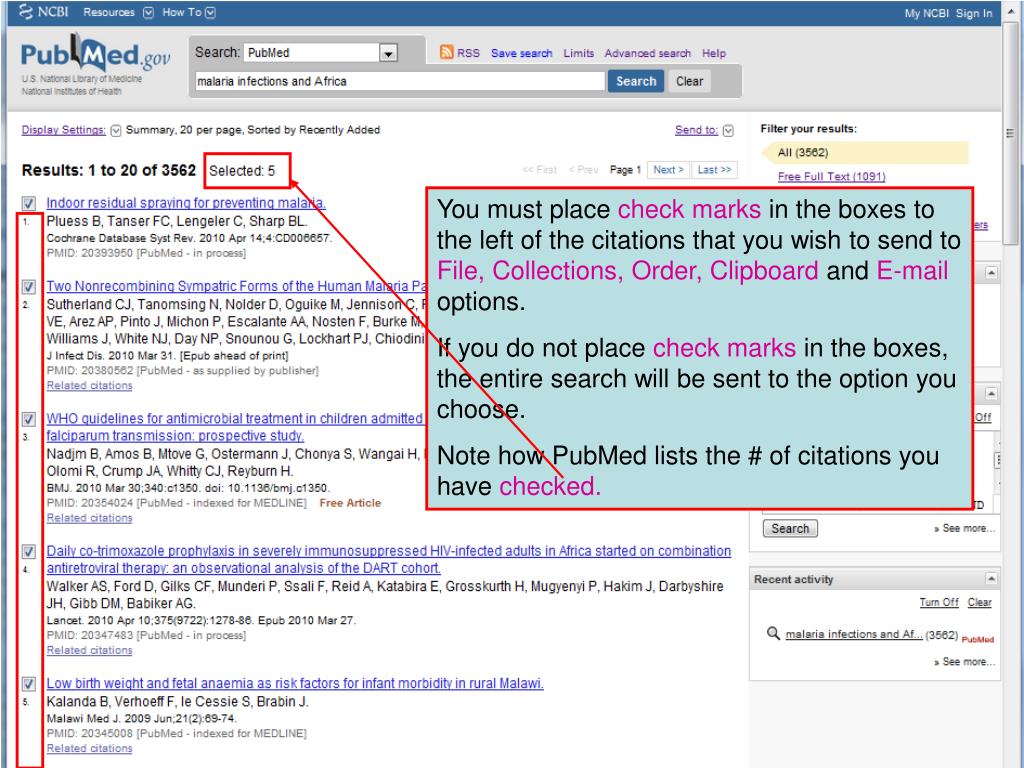Open Related citations for PMID 20345008

89,749
